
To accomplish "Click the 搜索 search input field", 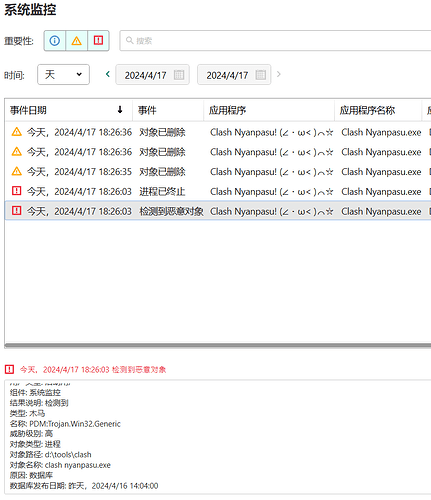I will (275, 41).
